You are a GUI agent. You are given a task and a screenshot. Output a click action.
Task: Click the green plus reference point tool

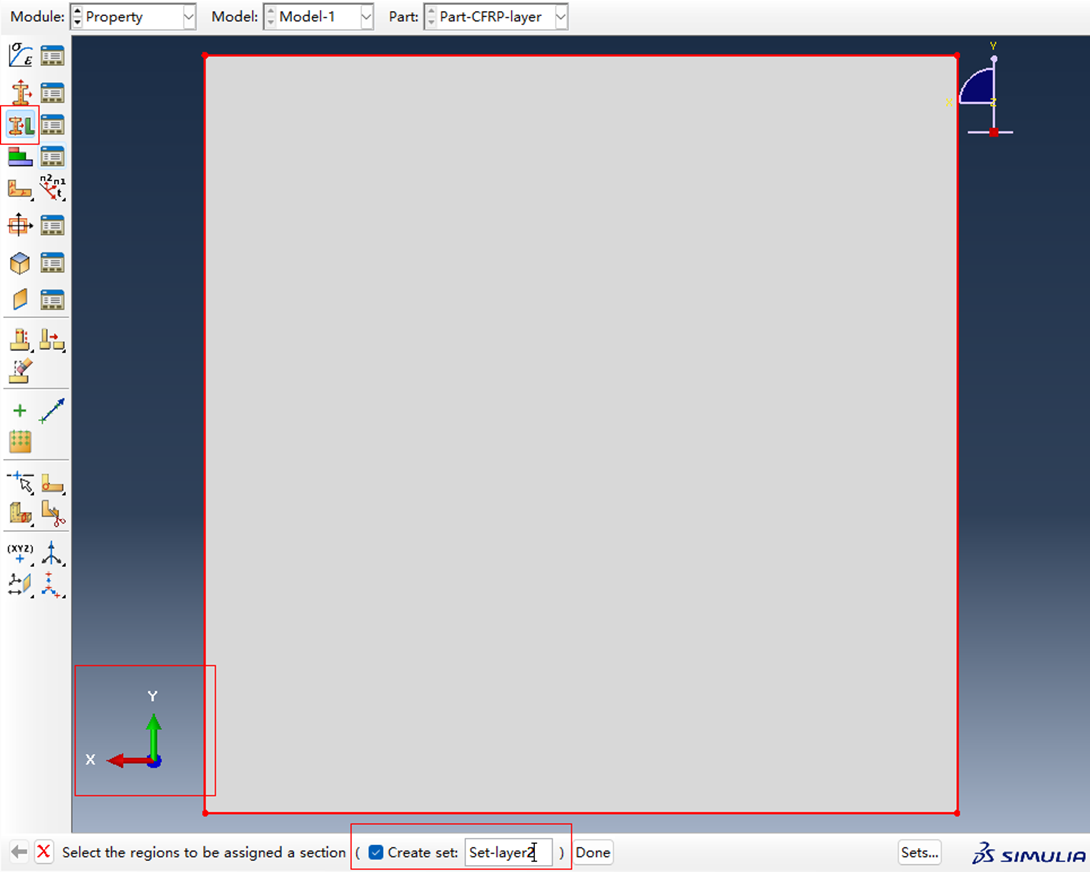[x=20, y=410]
